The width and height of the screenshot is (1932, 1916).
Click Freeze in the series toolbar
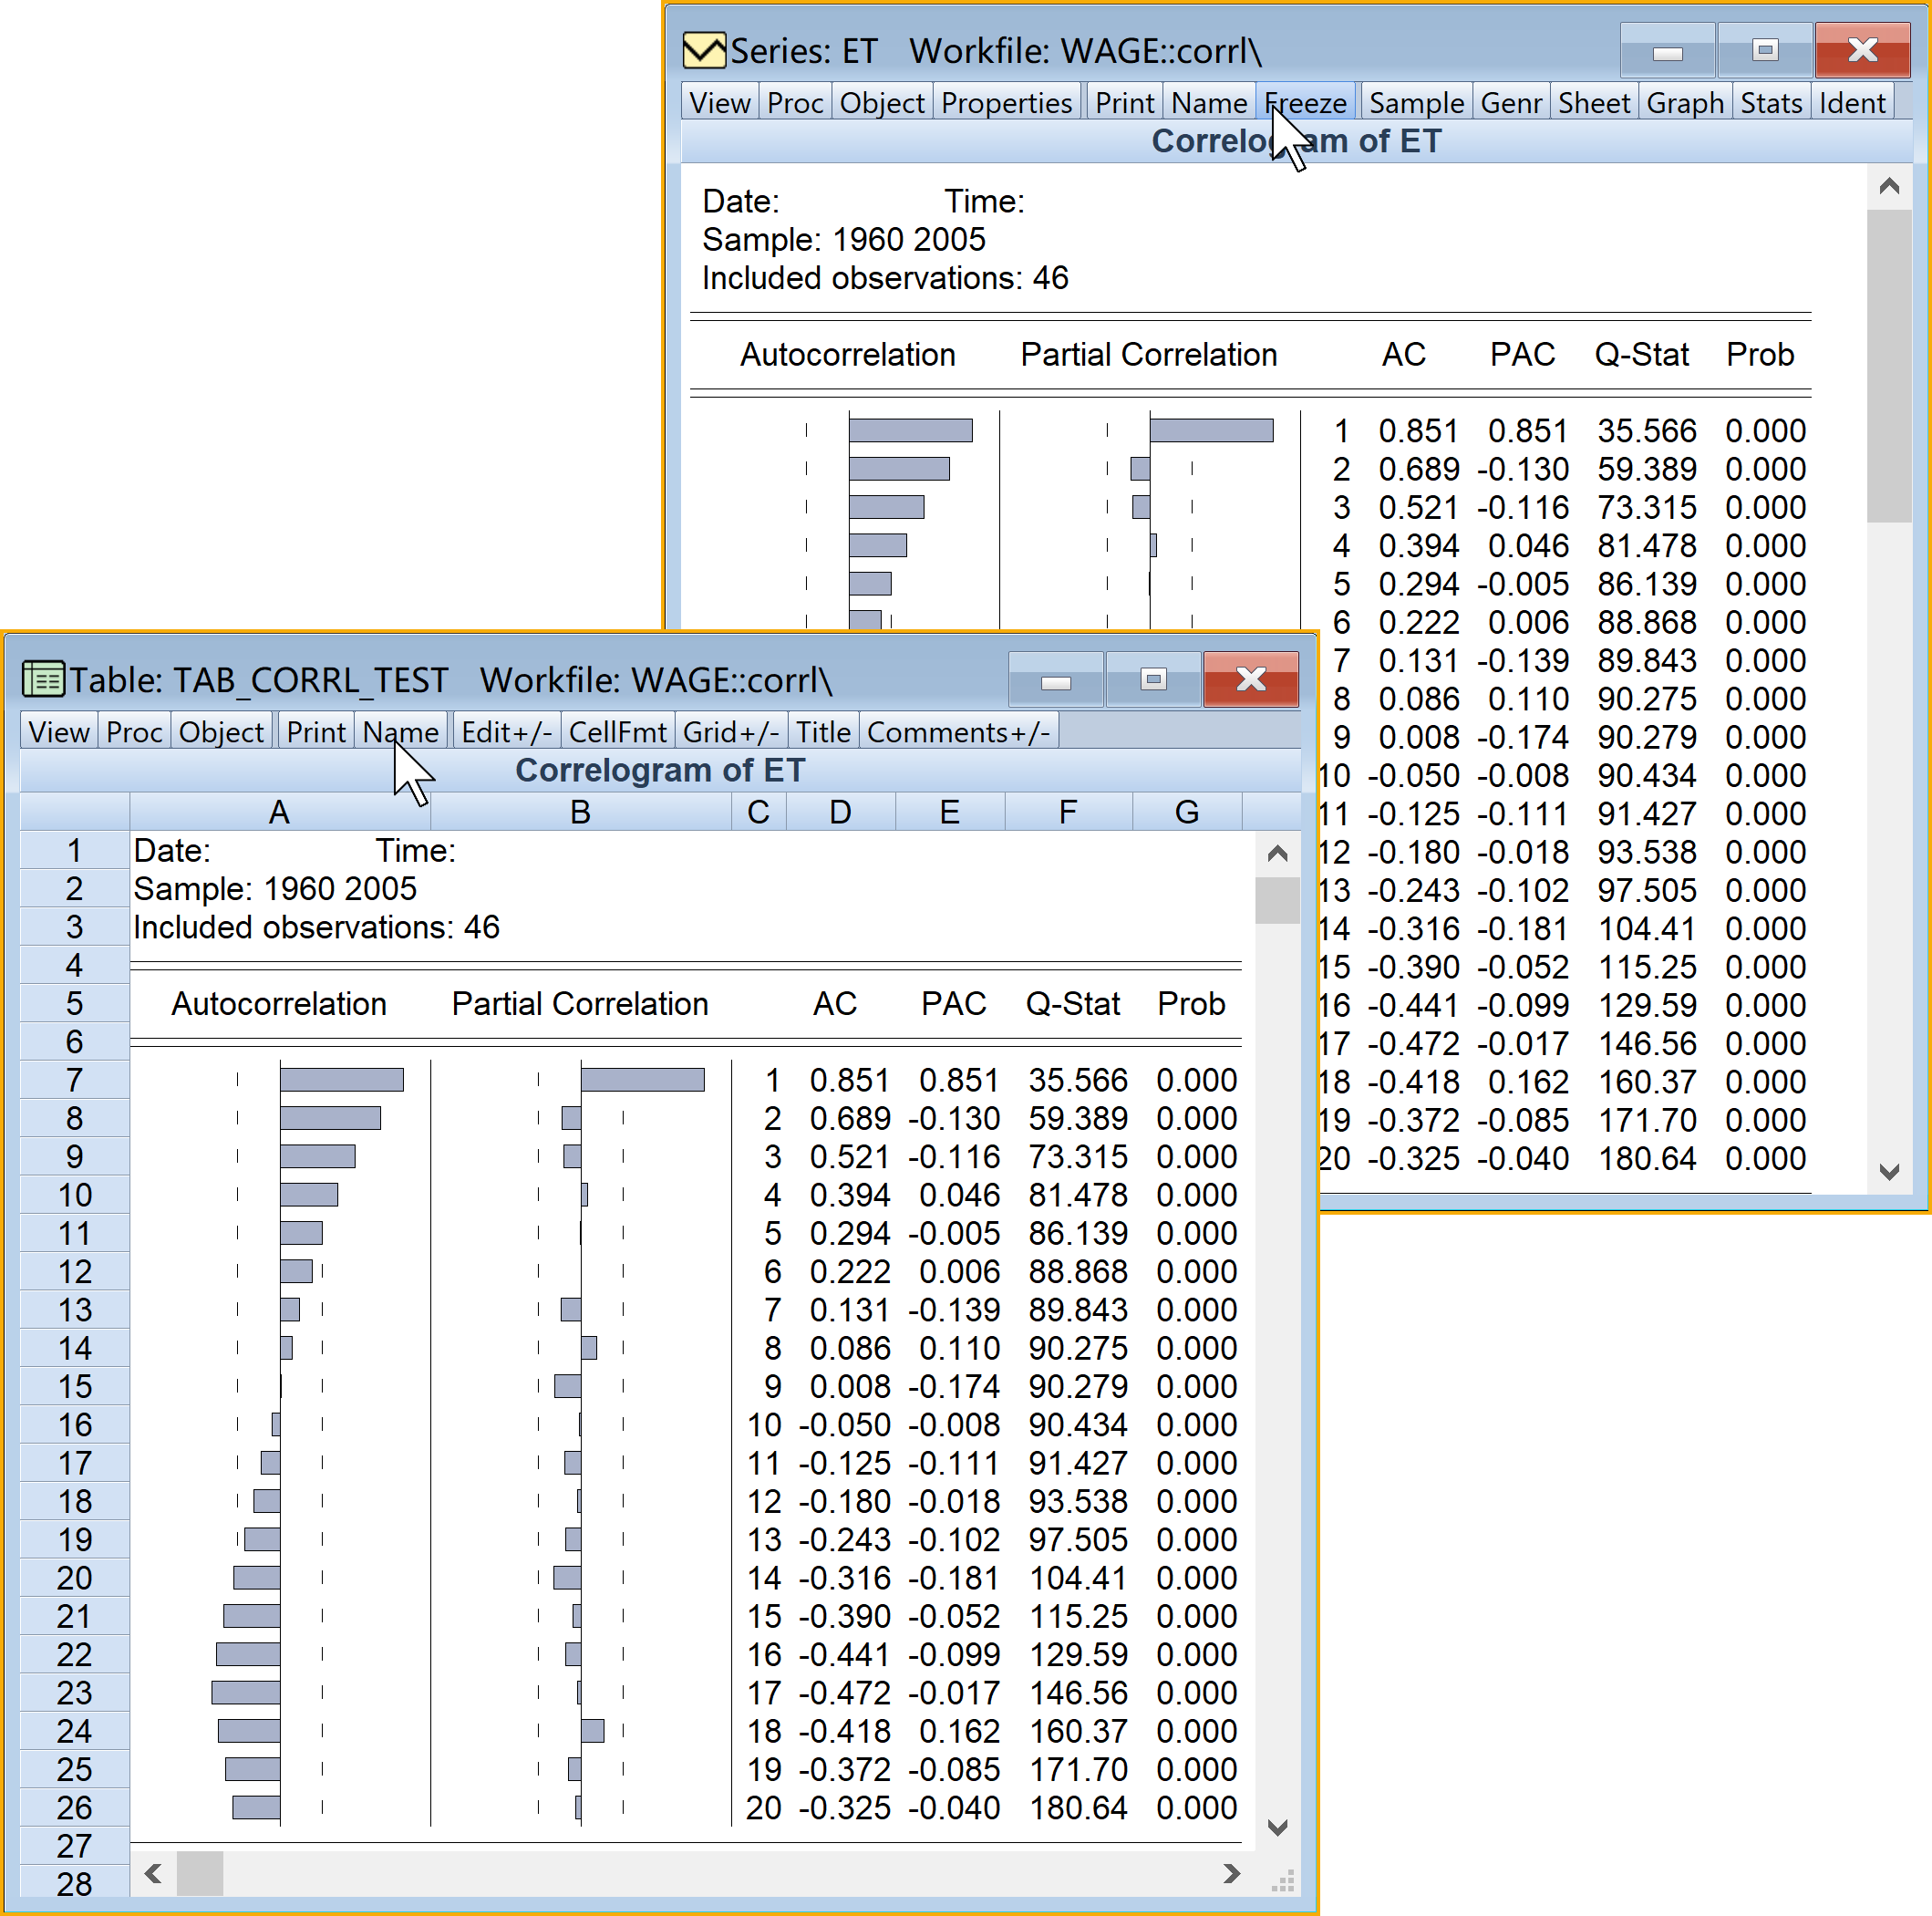pos(1305,103)
